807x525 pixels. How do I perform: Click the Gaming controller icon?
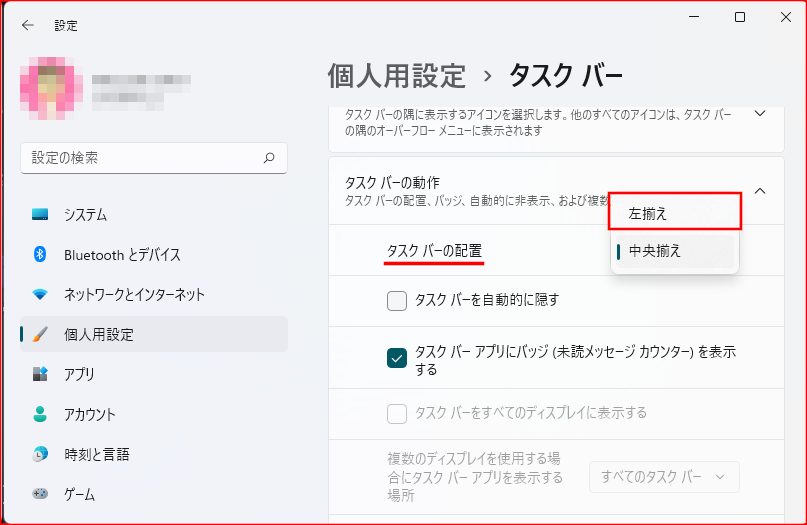coord(40,494)
